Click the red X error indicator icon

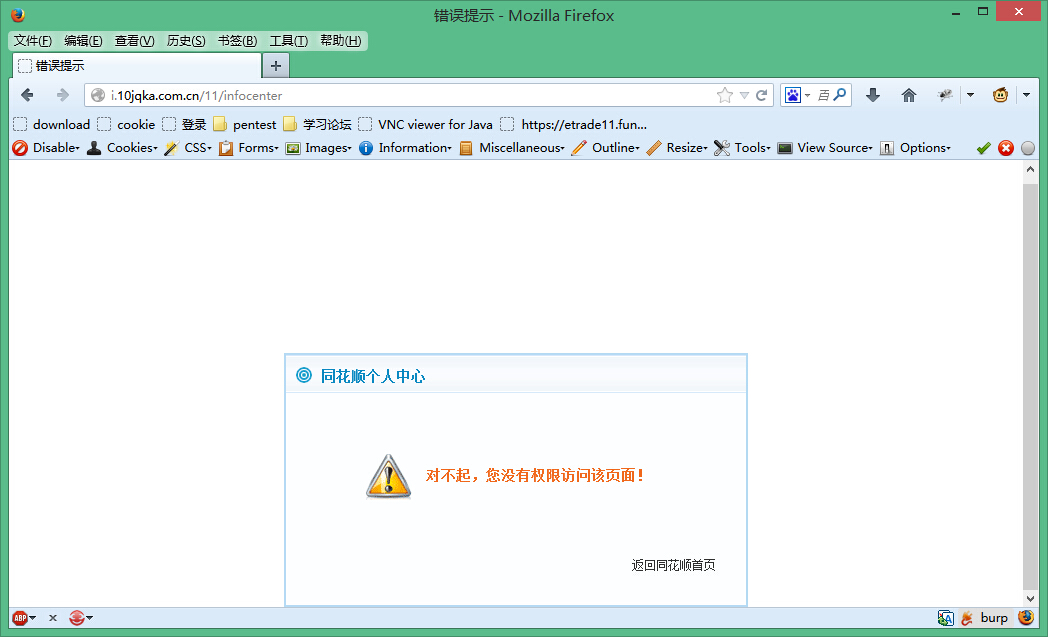tap(1006, 148)
